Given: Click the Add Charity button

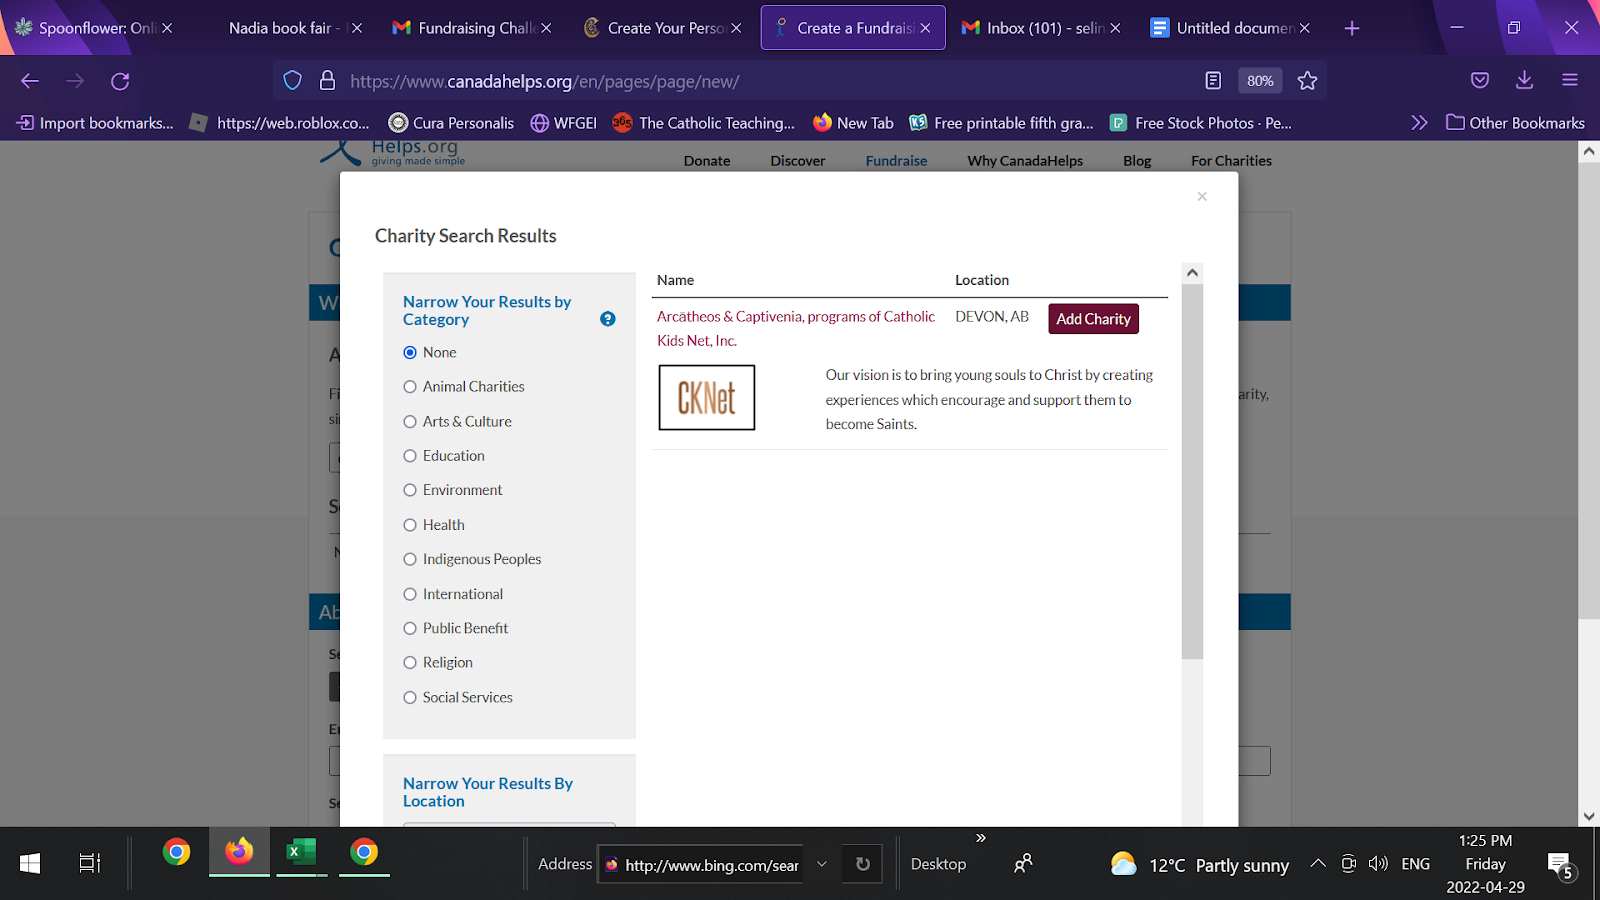Looking at the screenshot, I should 1093,319.
